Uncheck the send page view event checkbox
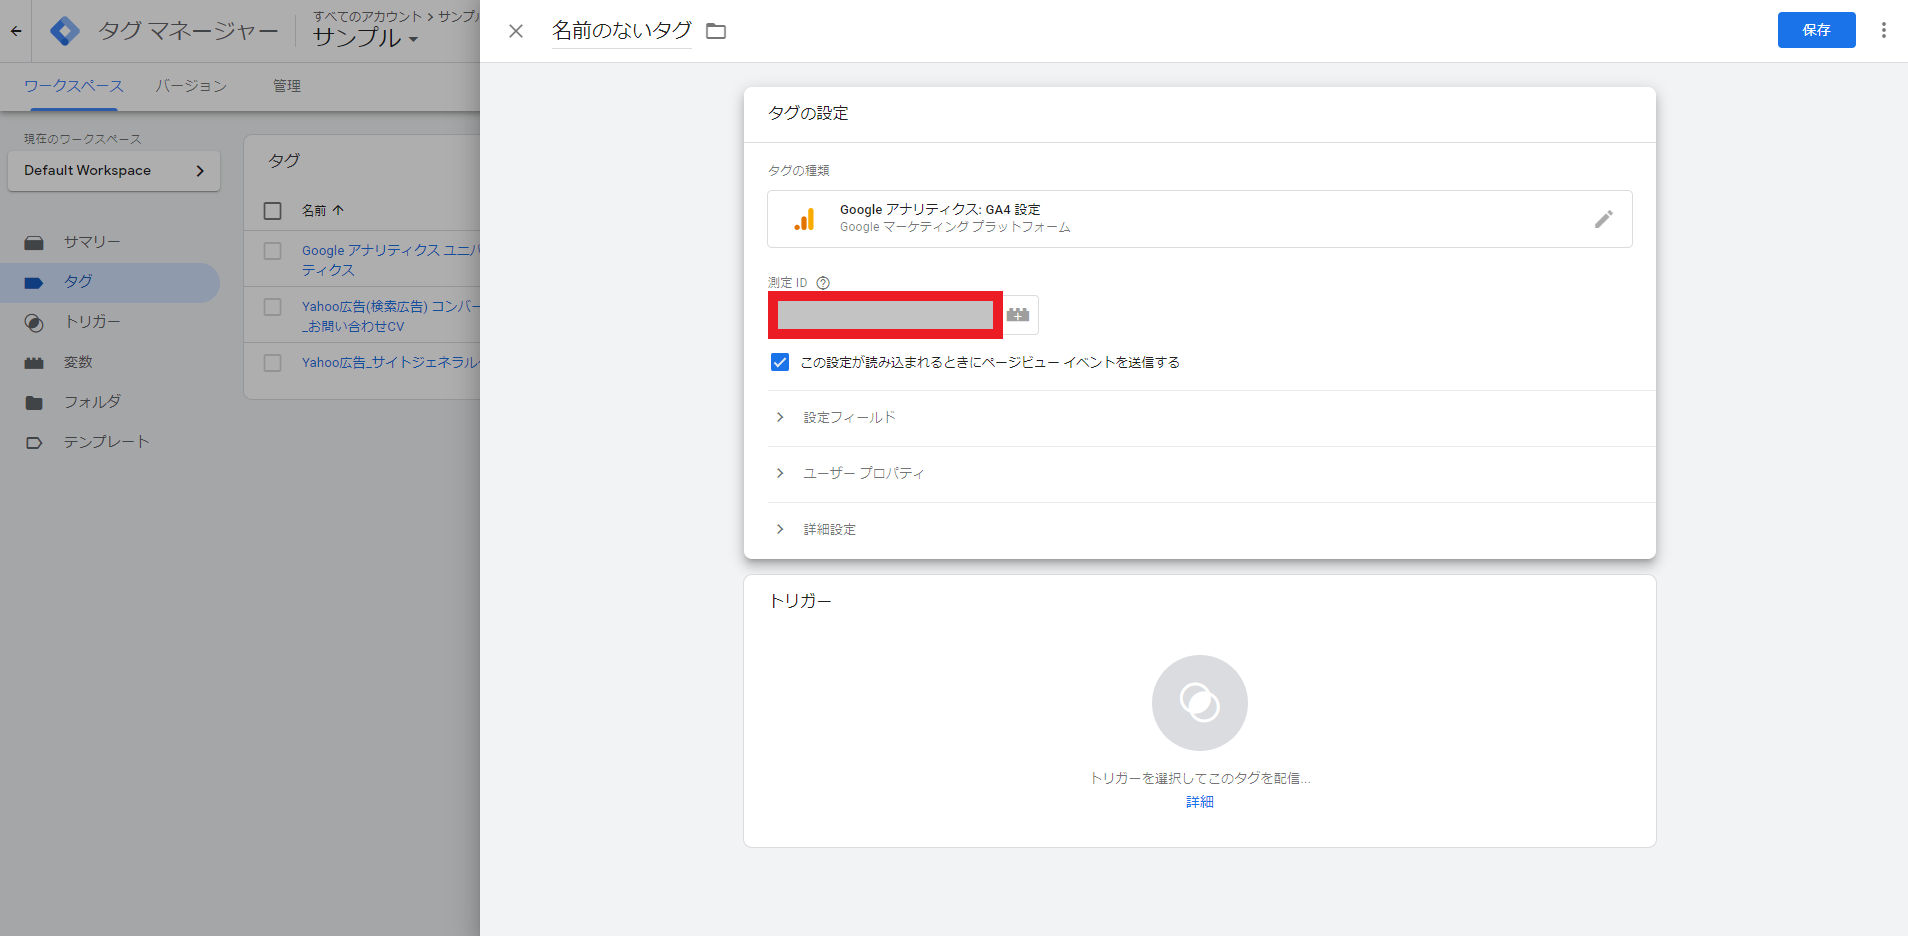This screenshot has width=1908, height=936. 780,362
